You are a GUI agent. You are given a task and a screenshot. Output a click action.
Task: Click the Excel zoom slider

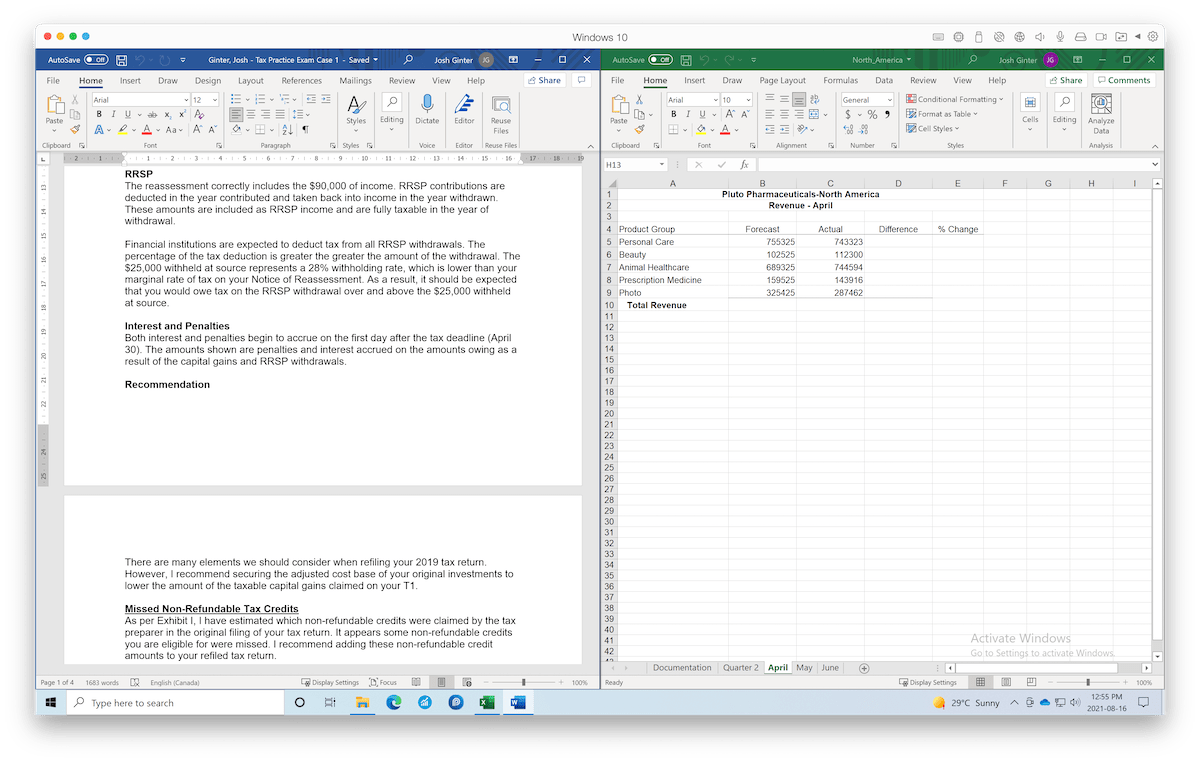tap(1088, 683)
